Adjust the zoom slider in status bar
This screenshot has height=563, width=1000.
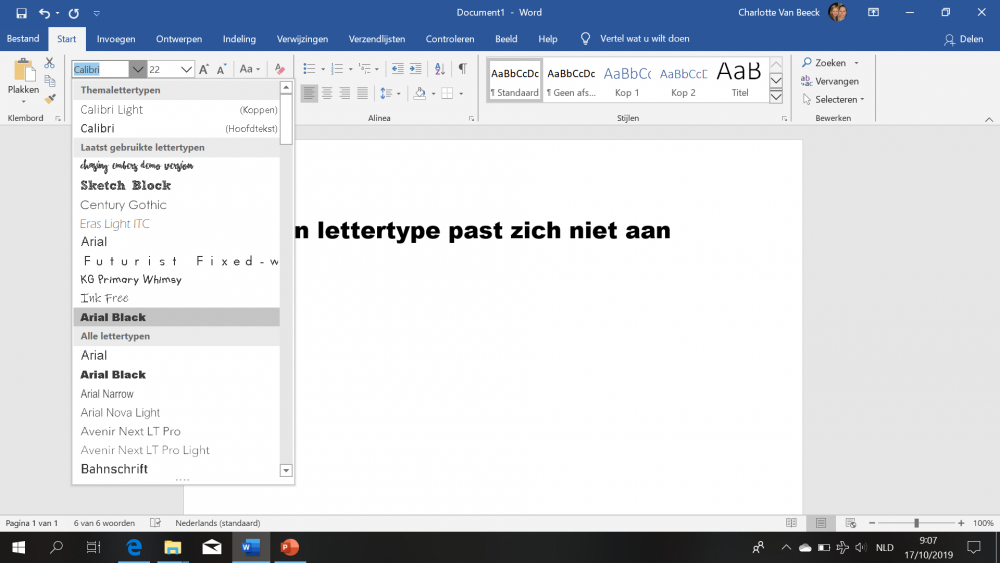point(916,523)
